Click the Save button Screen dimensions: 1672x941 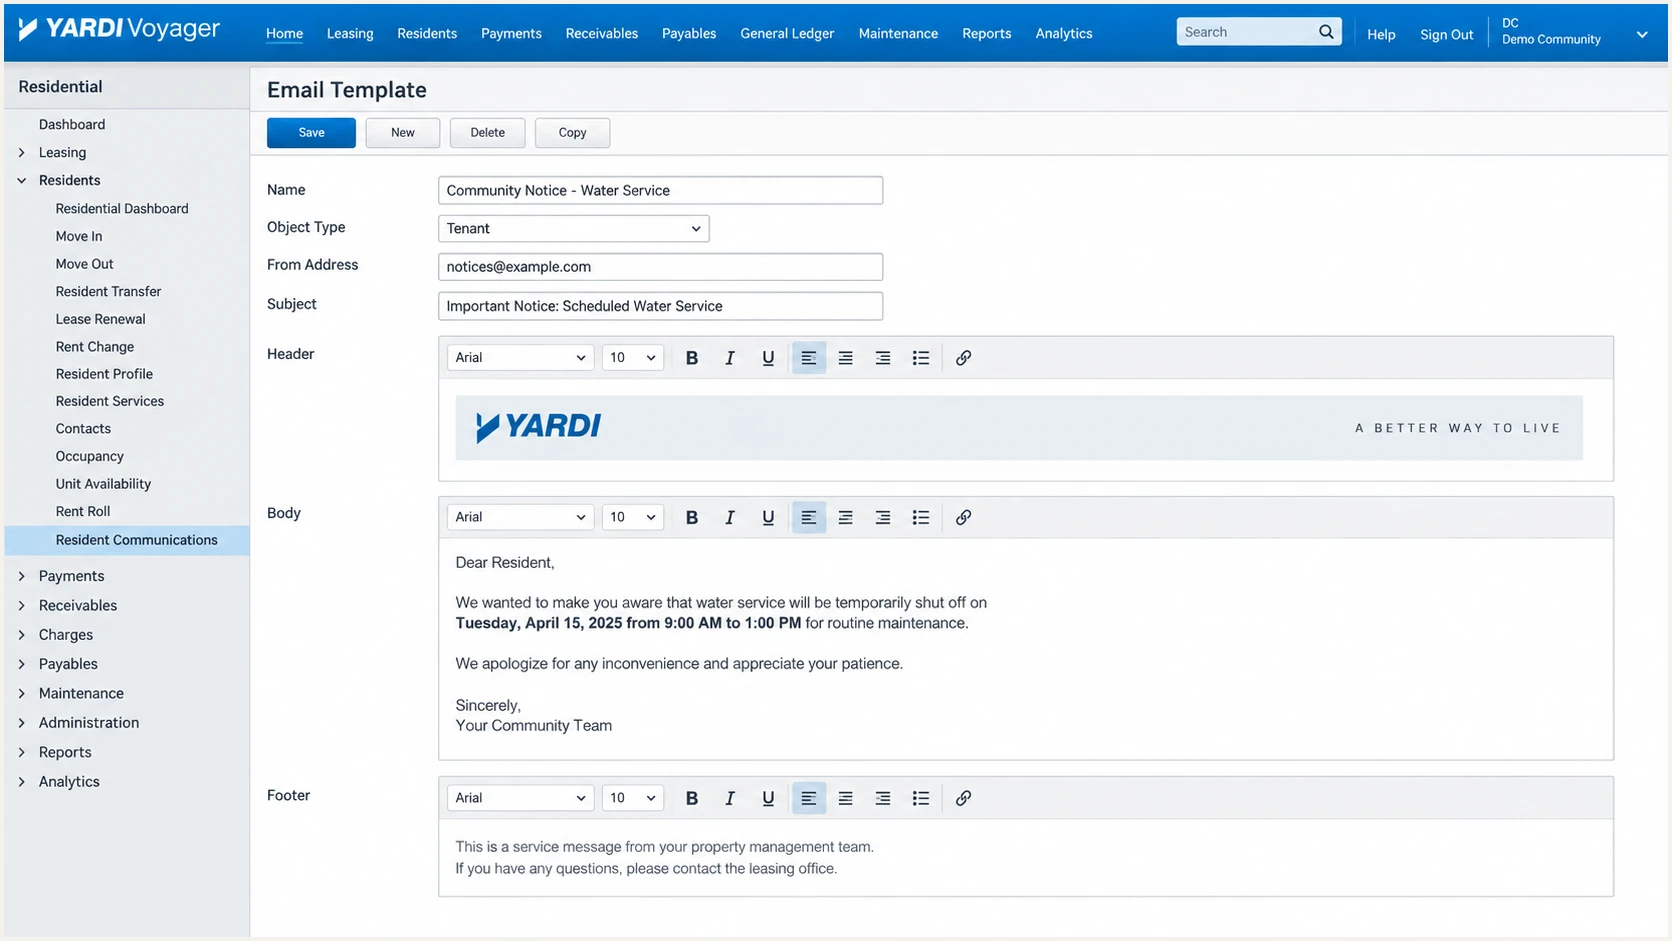[x=311, y=133]
